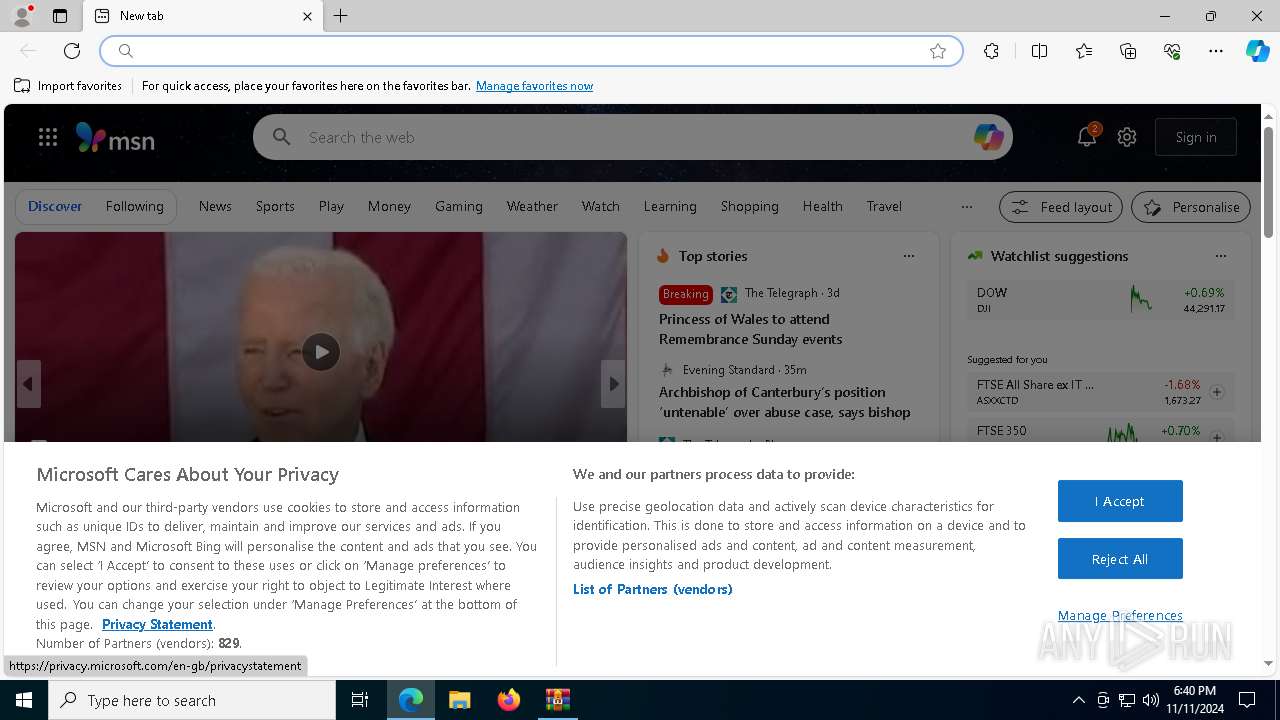Open the tab actions menu icon
Screen dimensions: 1280x720
60,16
